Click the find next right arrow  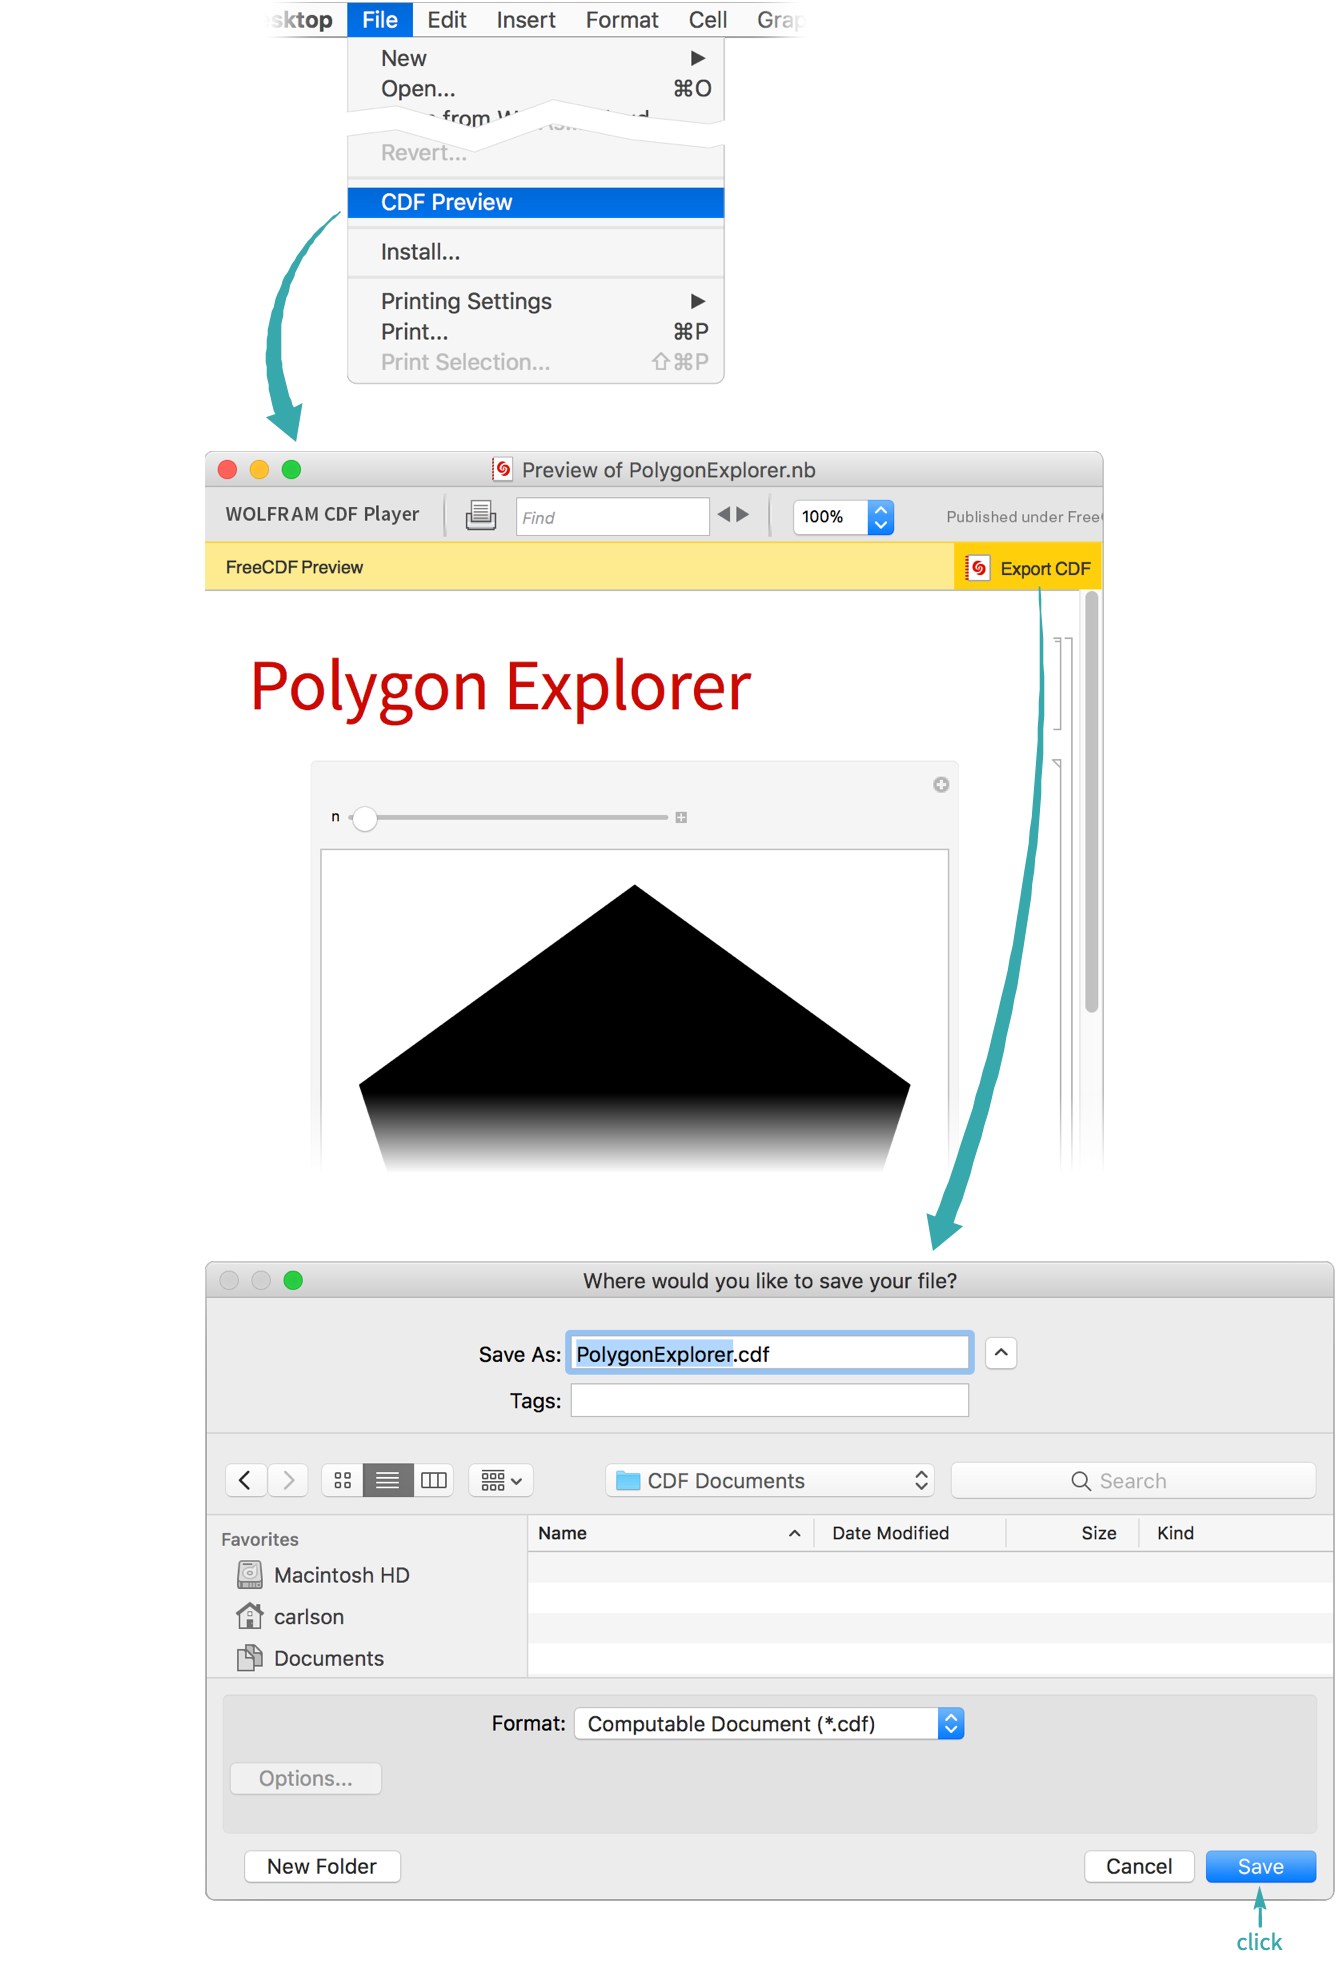[x=743, y=514]
